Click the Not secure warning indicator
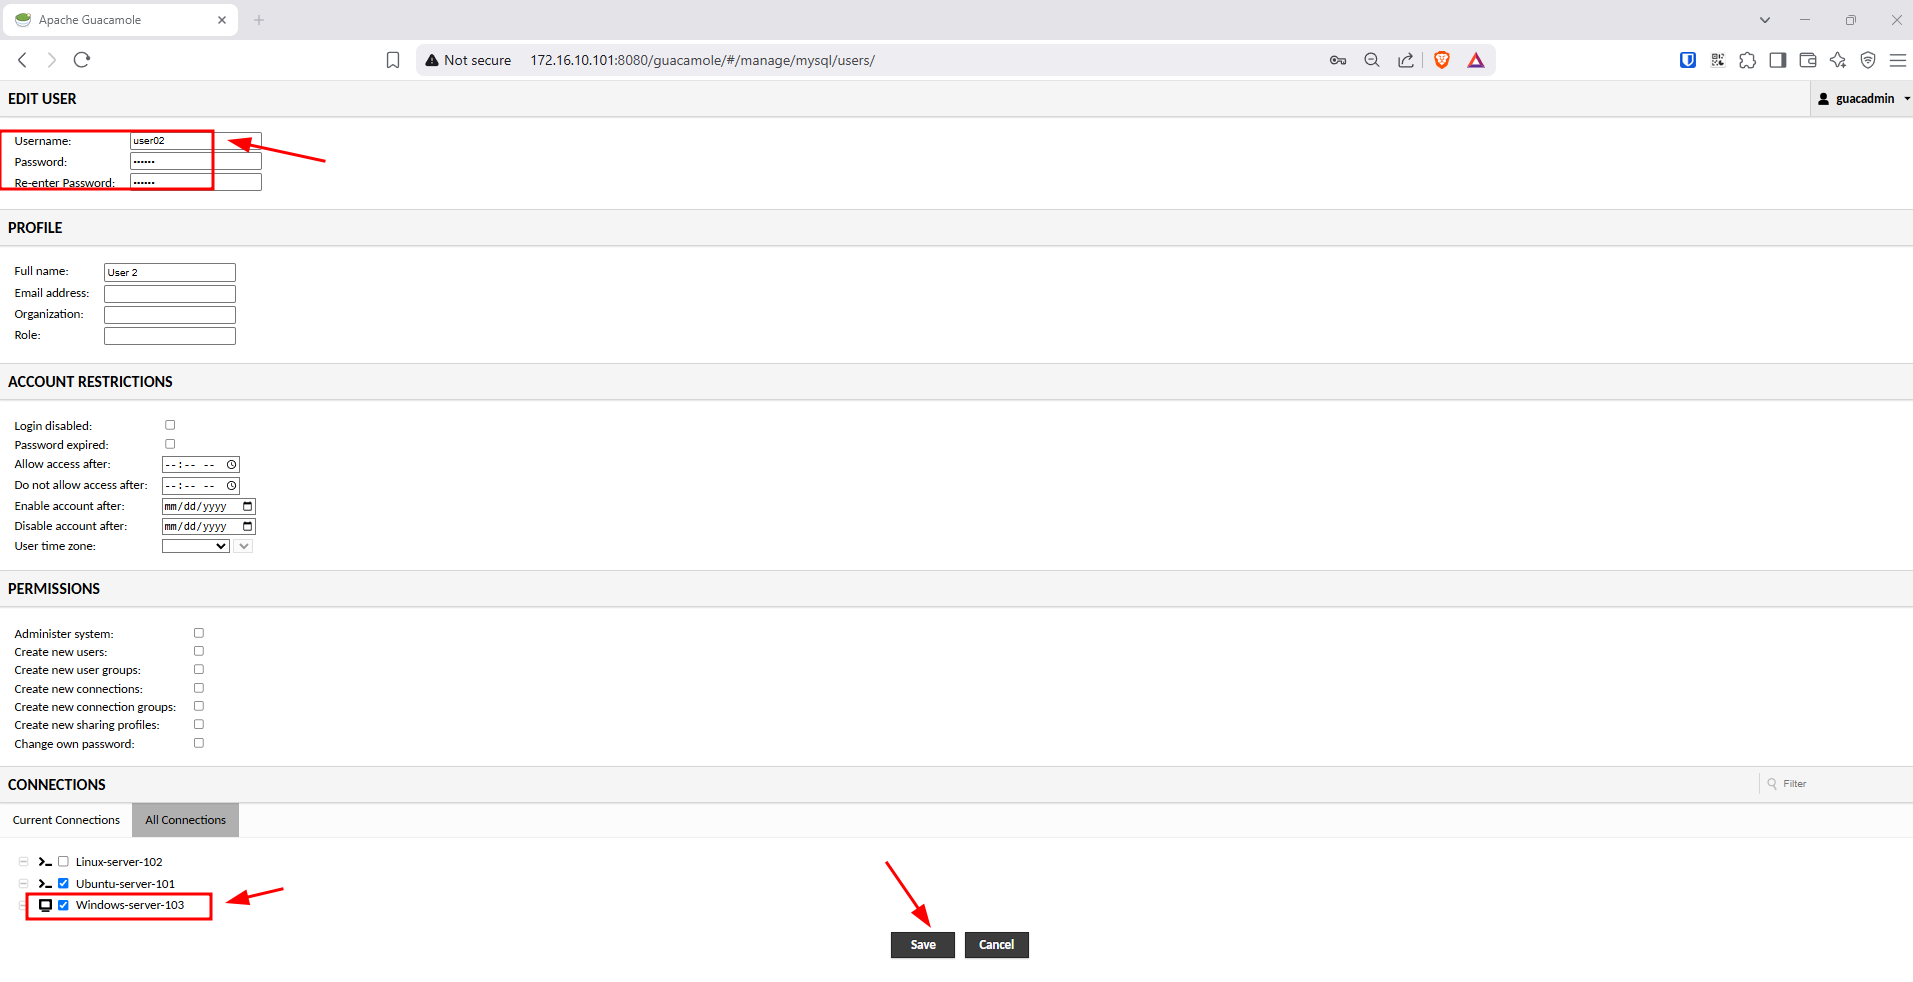1913x982 pixels. [468, 60]
